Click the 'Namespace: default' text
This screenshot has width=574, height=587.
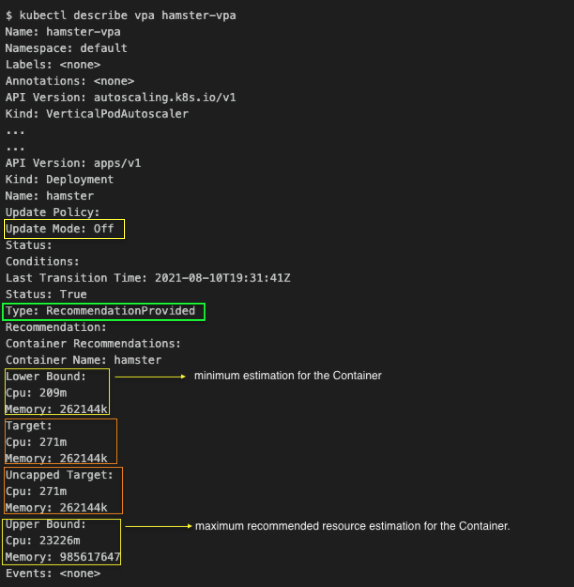pos(66,48)
